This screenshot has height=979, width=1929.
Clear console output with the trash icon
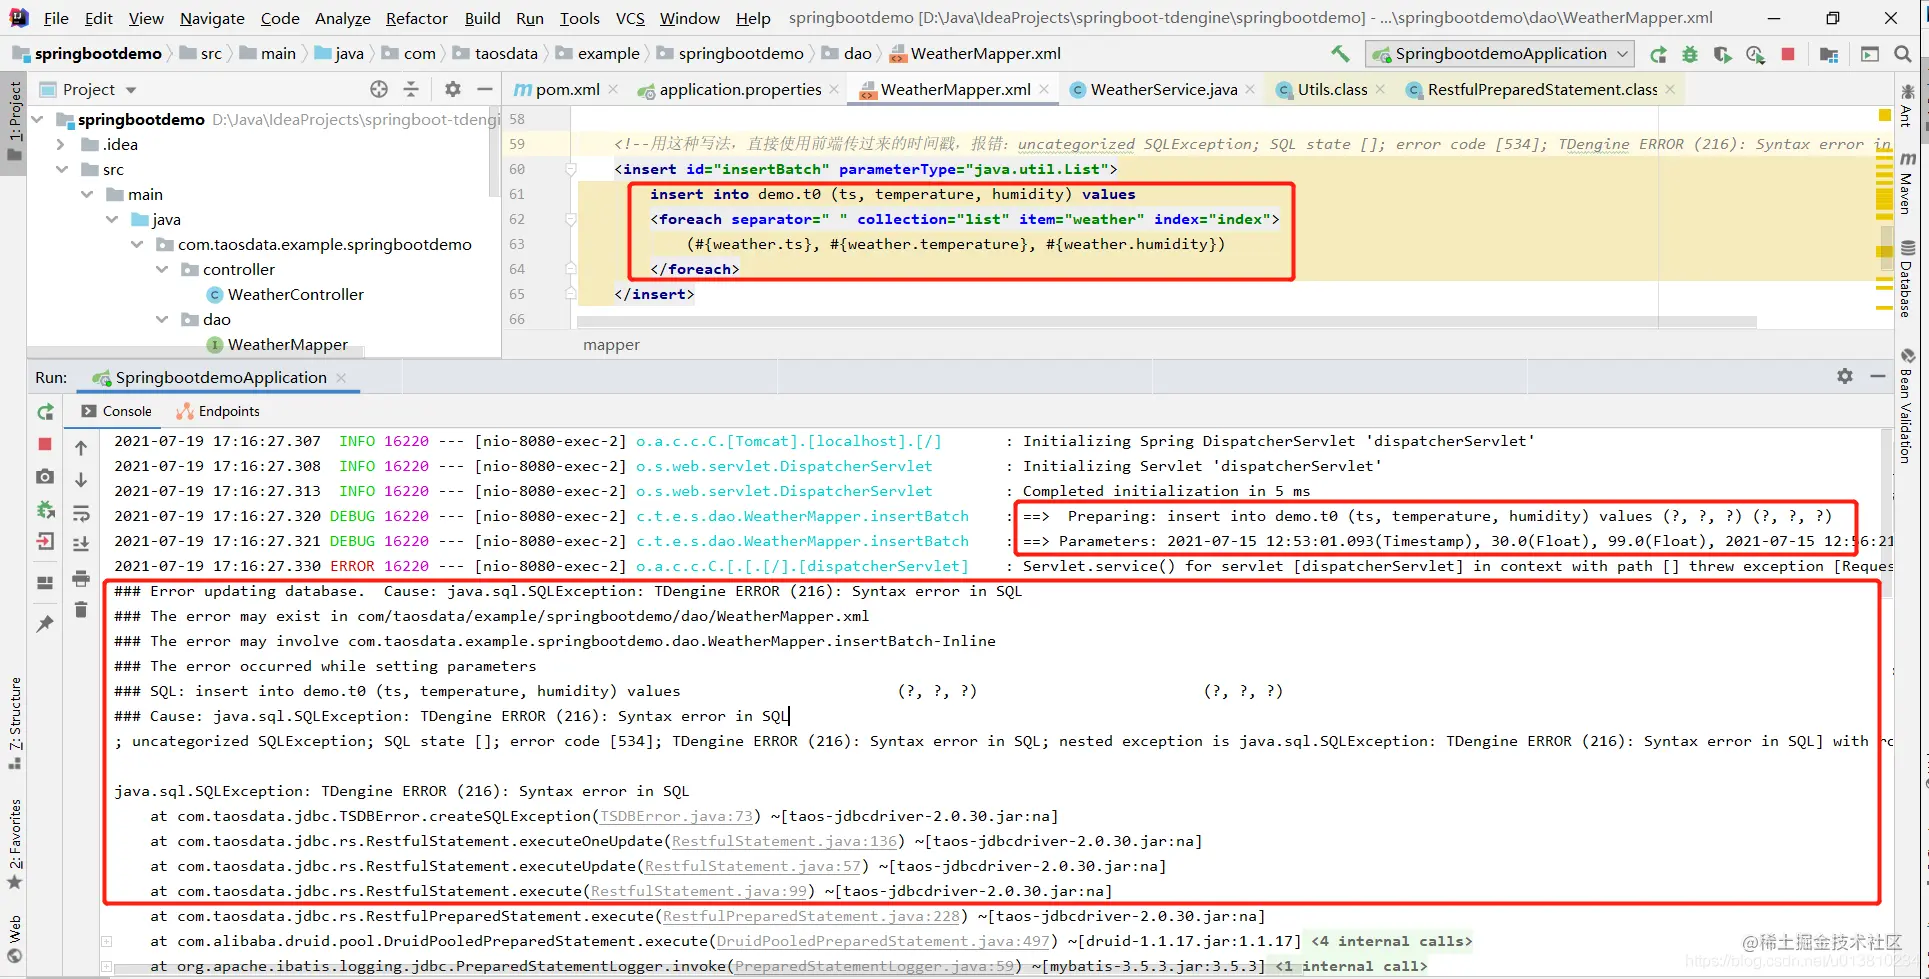click(x=81, y=610)
